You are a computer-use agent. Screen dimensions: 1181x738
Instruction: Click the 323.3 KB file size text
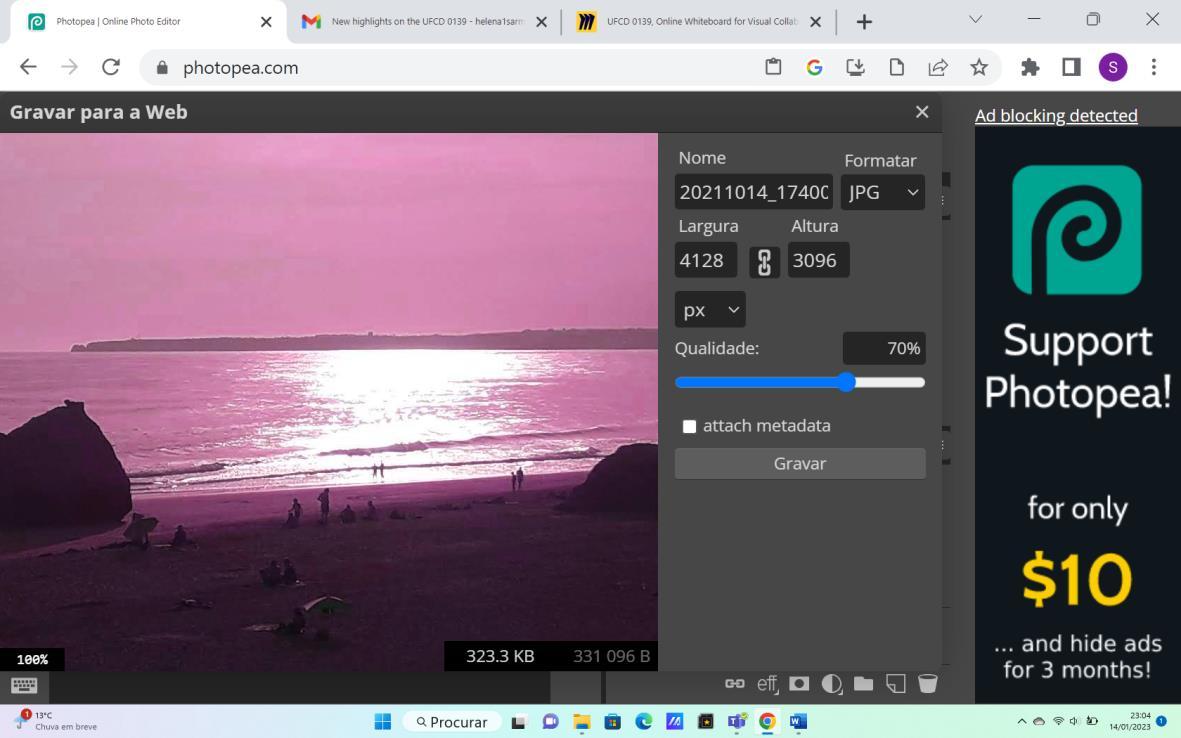(x=500, y=657)
